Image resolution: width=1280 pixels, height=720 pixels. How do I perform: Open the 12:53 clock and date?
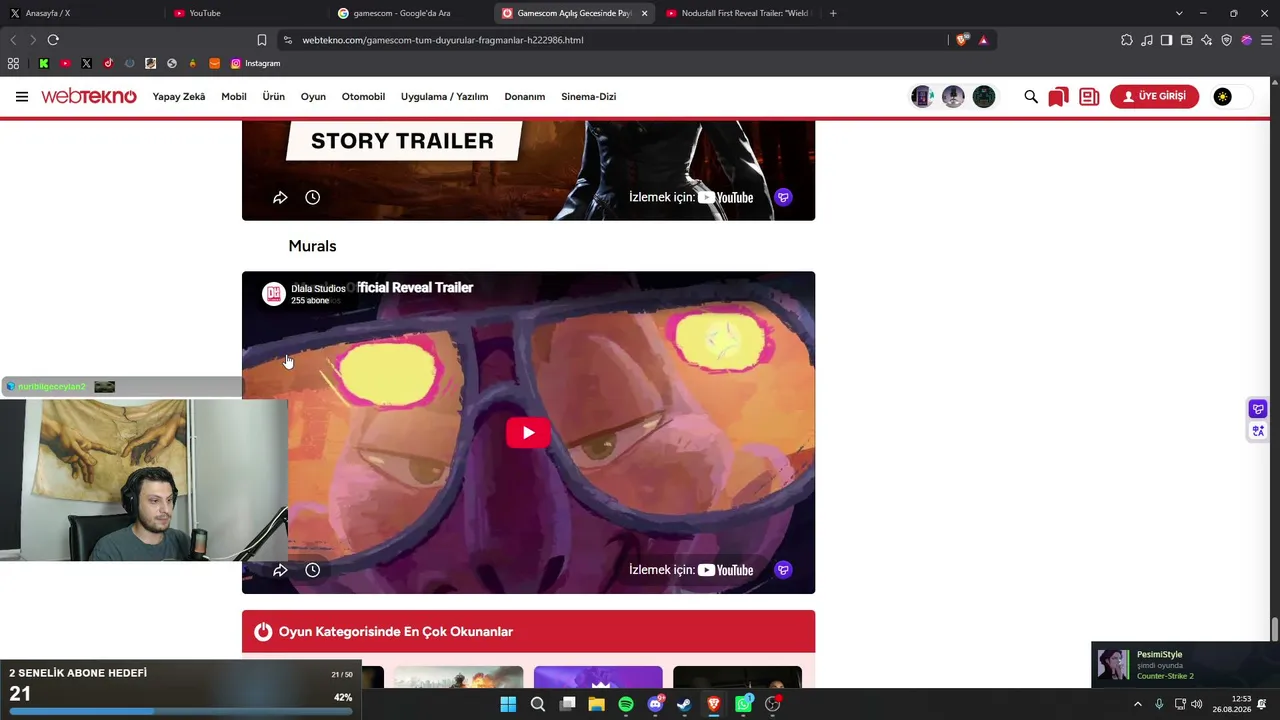tap(1232, 704)
